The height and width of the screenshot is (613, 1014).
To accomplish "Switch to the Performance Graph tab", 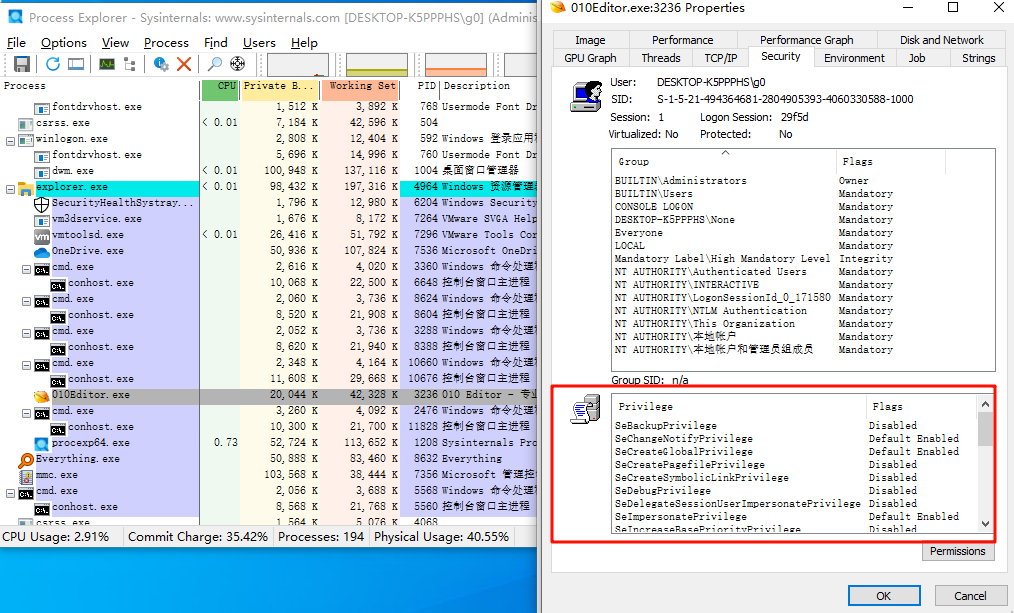I will pos(806,40).
